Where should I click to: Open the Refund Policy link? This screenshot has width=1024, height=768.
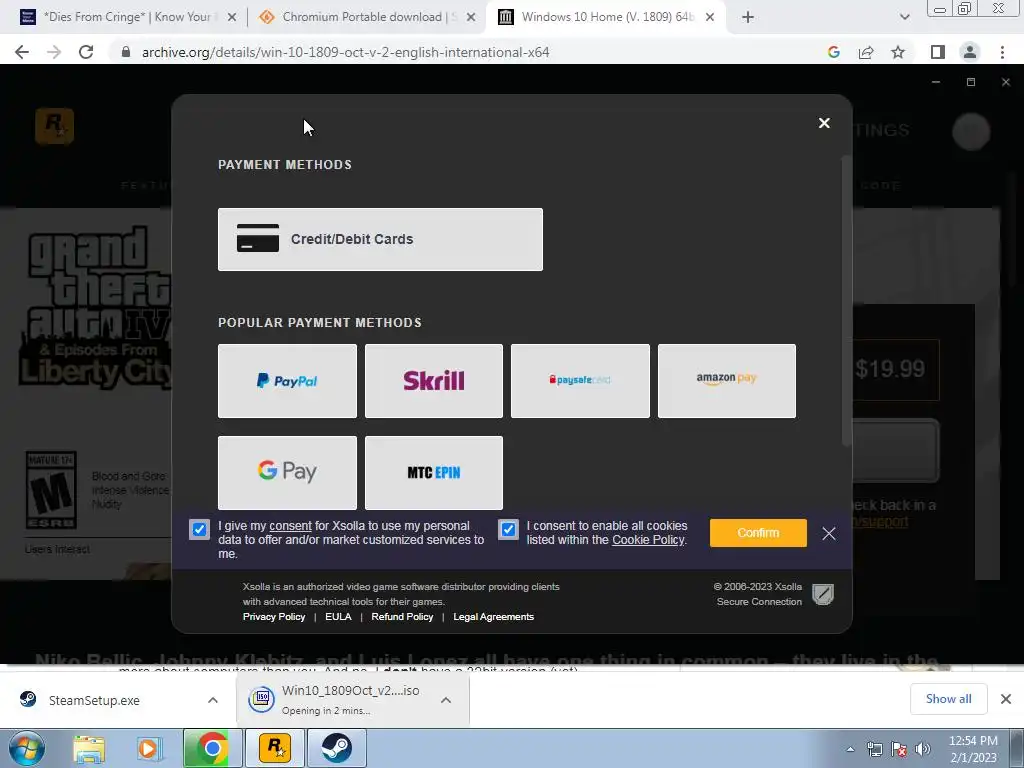pos(402,616)
